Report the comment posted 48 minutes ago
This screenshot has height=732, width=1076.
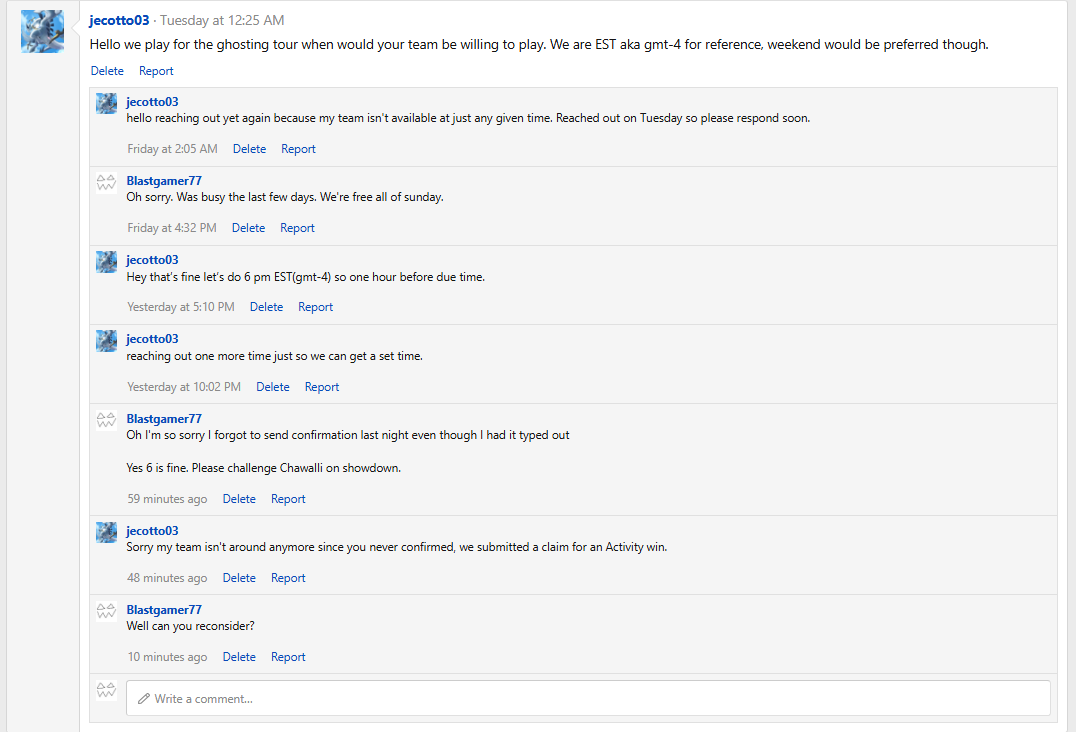click(x=288, y=578)
